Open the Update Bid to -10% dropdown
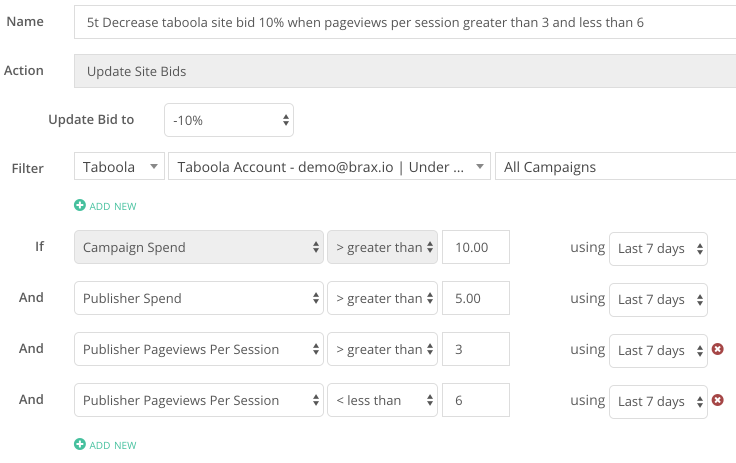Screen dimensions: 736x463 [229, 120]
